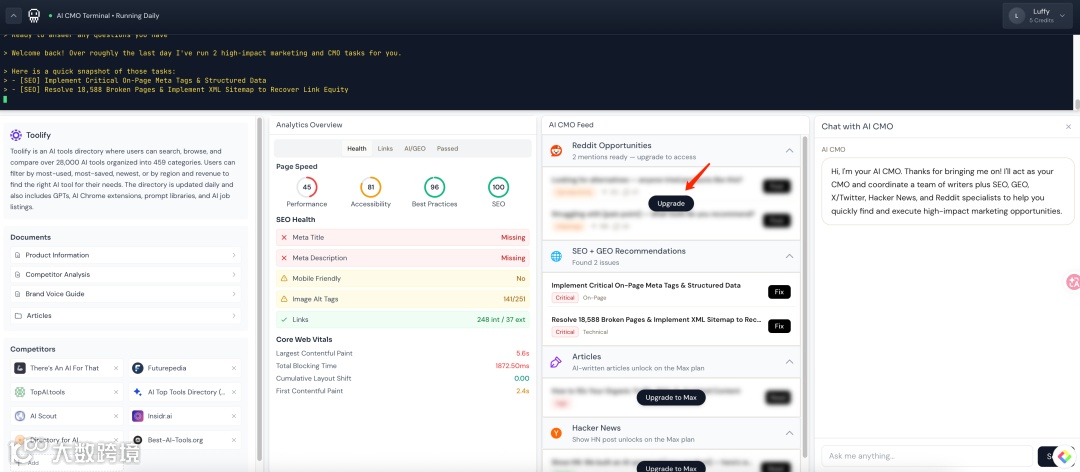Click the Hacker News Y icon
1080x472 pixels.
(557, 433)
